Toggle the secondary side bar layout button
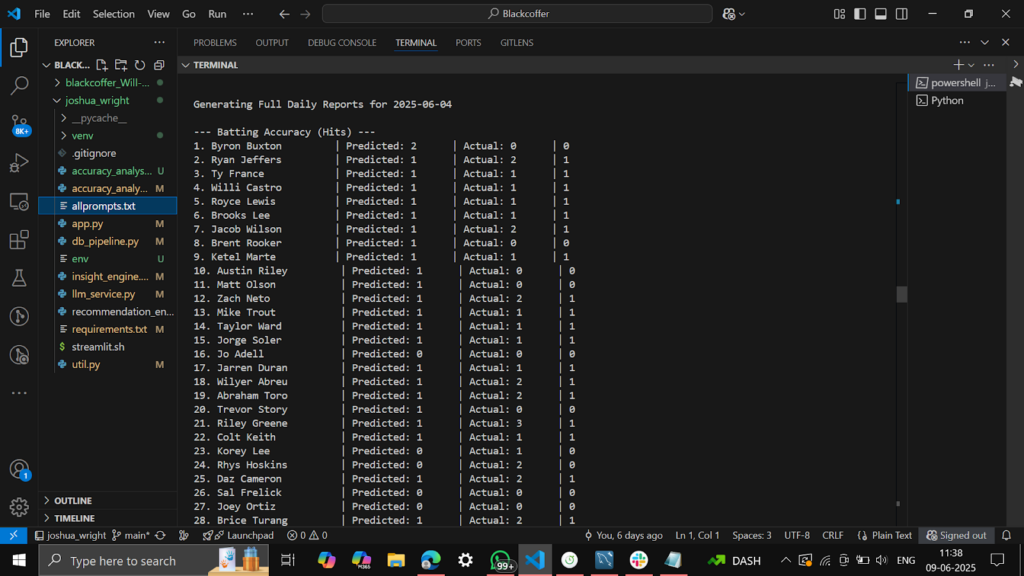Viewport: 1024px width, 576px height. pos(902,14)
